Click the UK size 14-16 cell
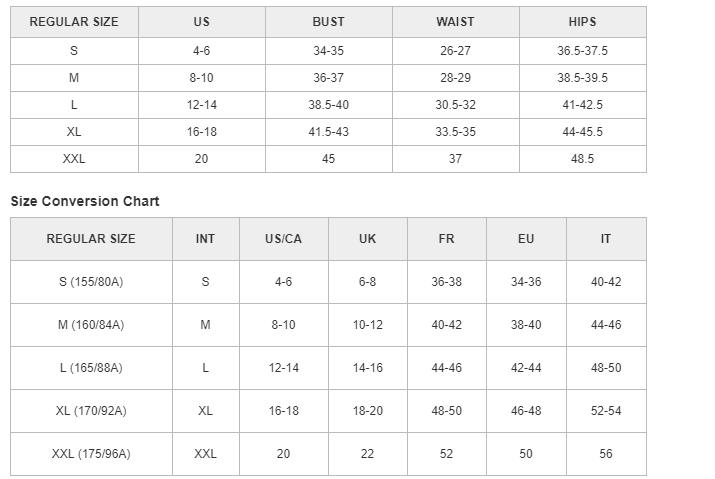 click(x=367, y=368)
